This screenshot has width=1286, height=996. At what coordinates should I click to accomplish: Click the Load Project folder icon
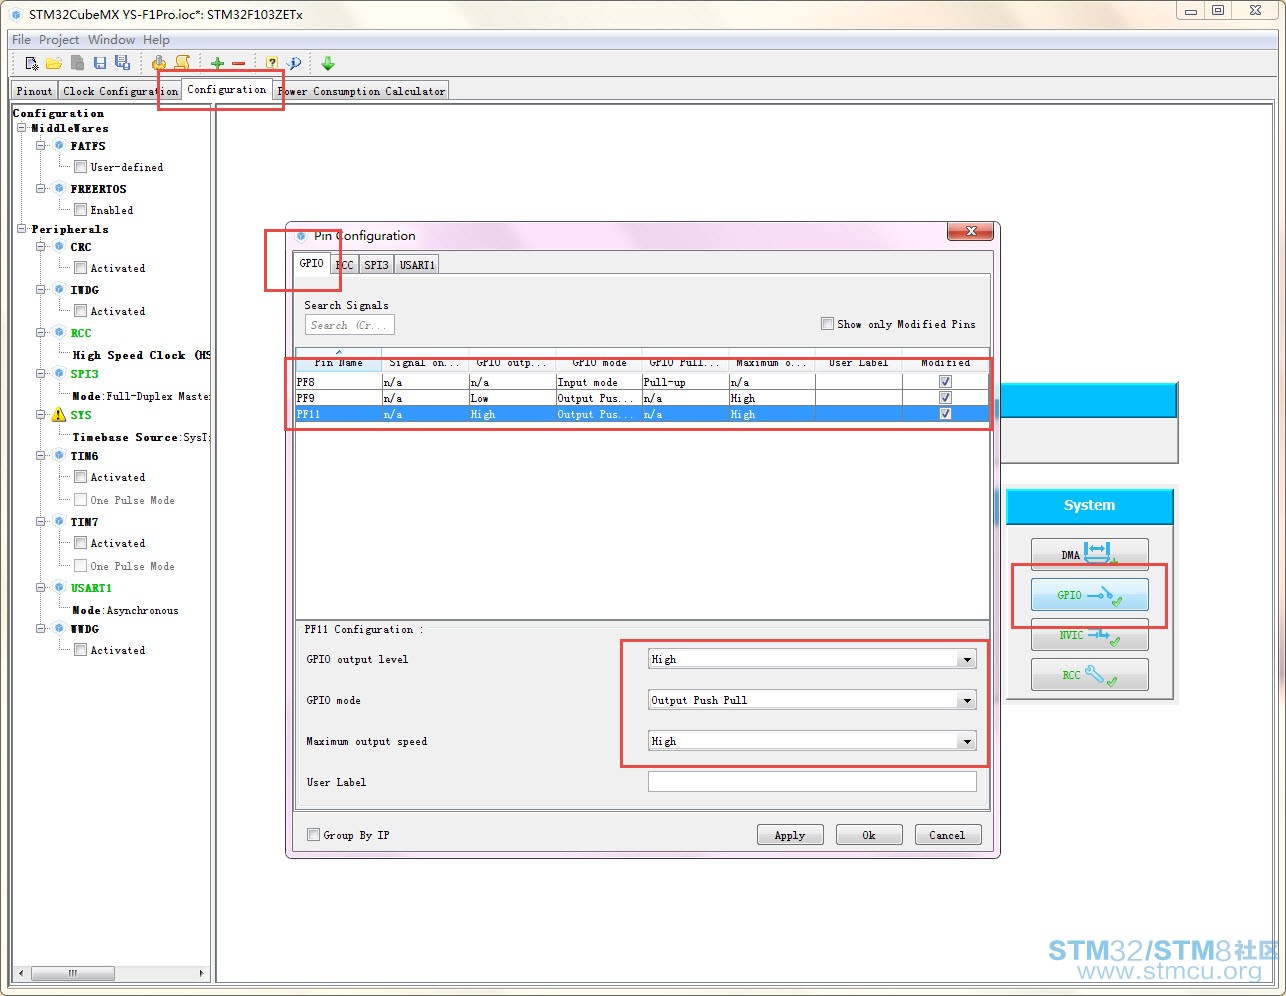coord(54,63)
